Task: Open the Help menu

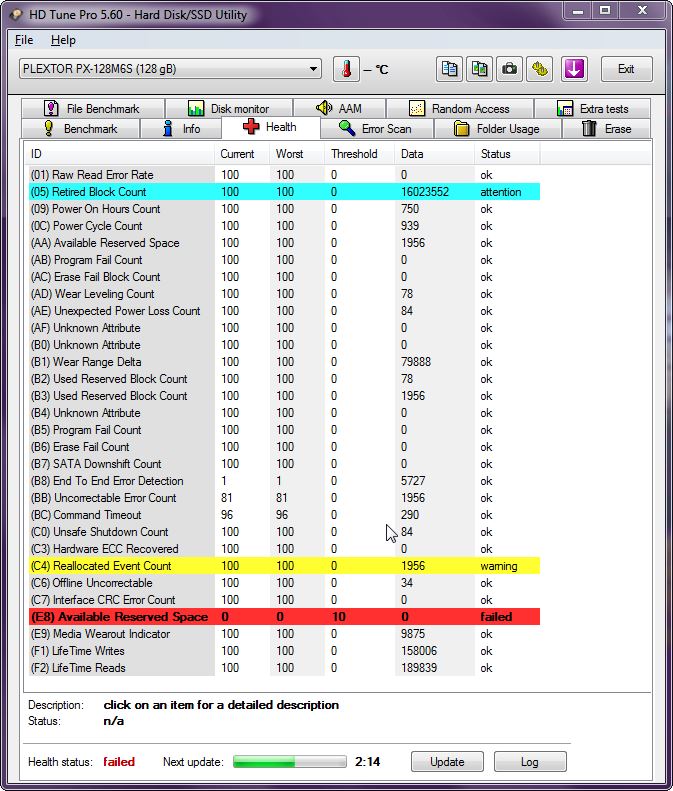Action: point(63,40)
